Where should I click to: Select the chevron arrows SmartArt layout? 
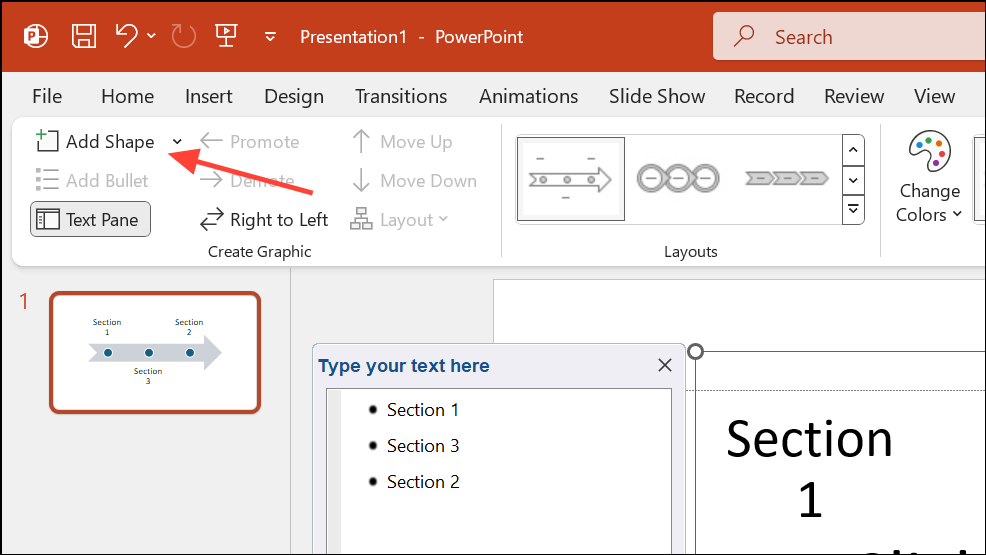[786, 180]
